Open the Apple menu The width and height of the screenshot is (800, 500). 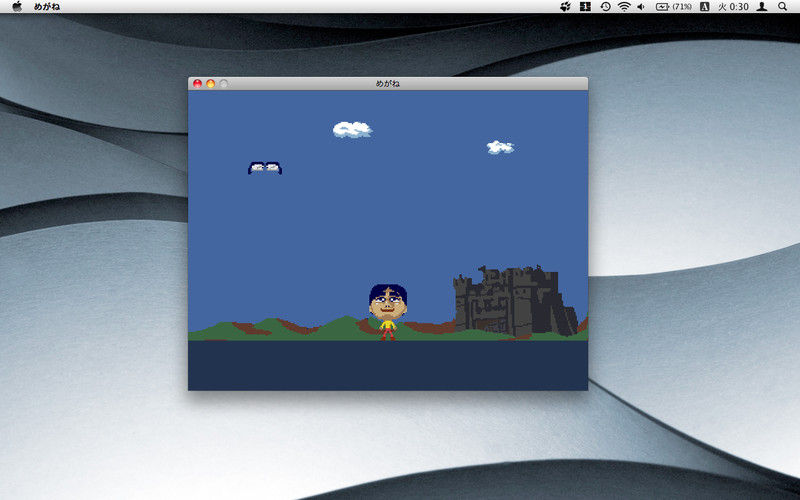point(17,6)
